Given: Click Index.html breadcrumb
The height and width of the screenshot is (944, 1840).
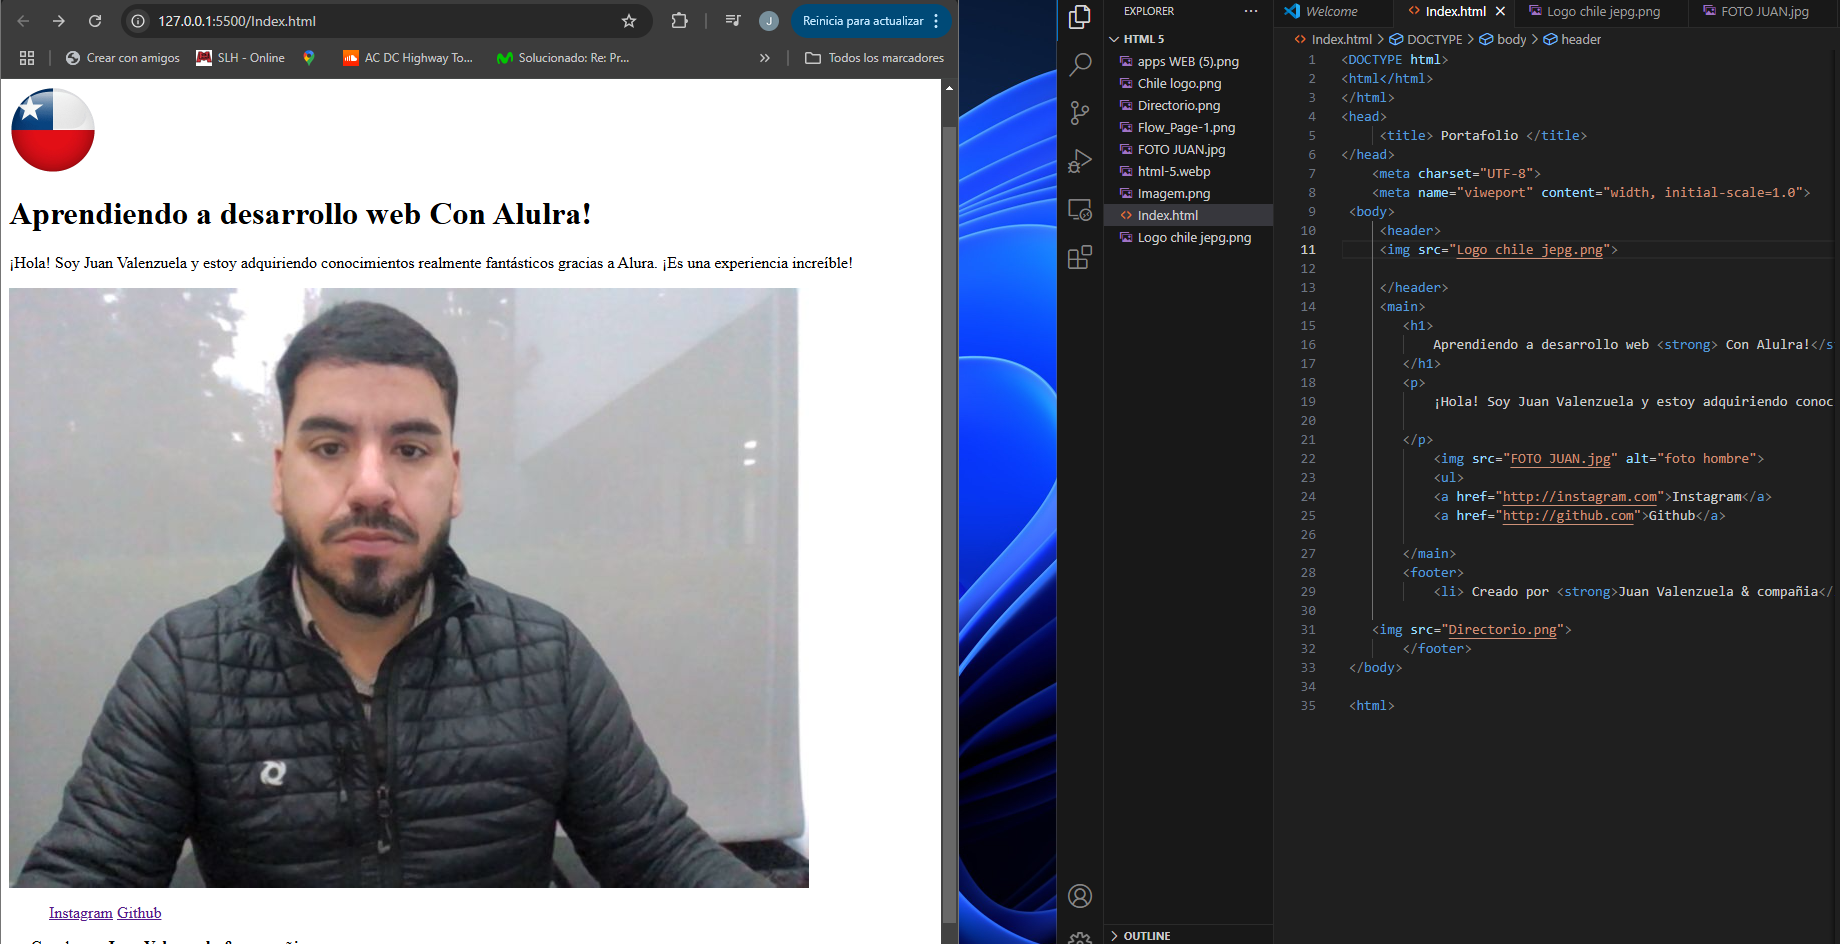Looking at the screenshot, I should (1340, 39).
